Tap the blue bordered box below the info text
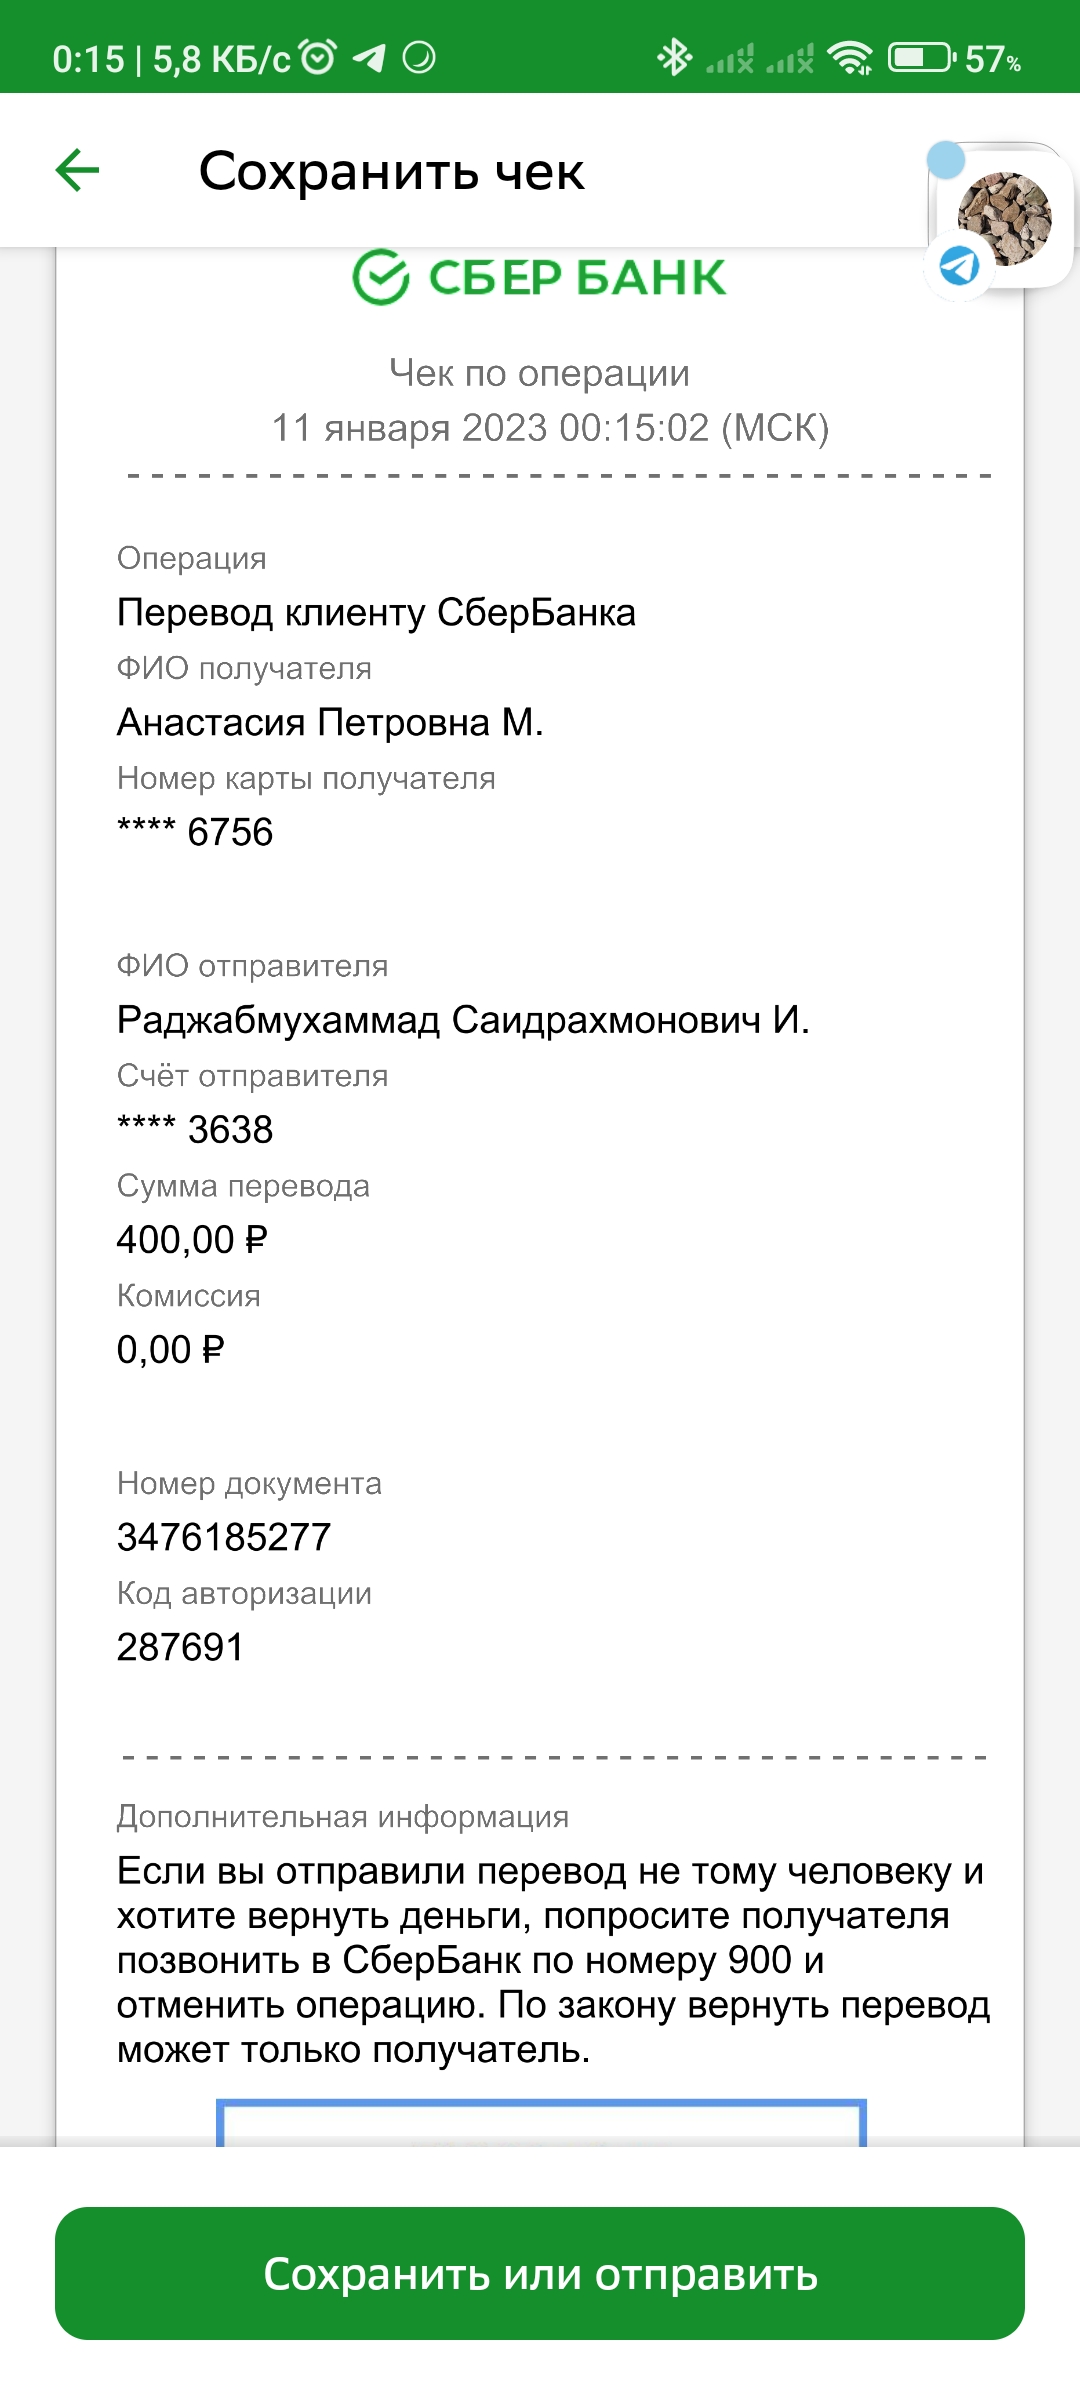This screenshot has height=2400, width=1080. click(x=541, y=2122)
